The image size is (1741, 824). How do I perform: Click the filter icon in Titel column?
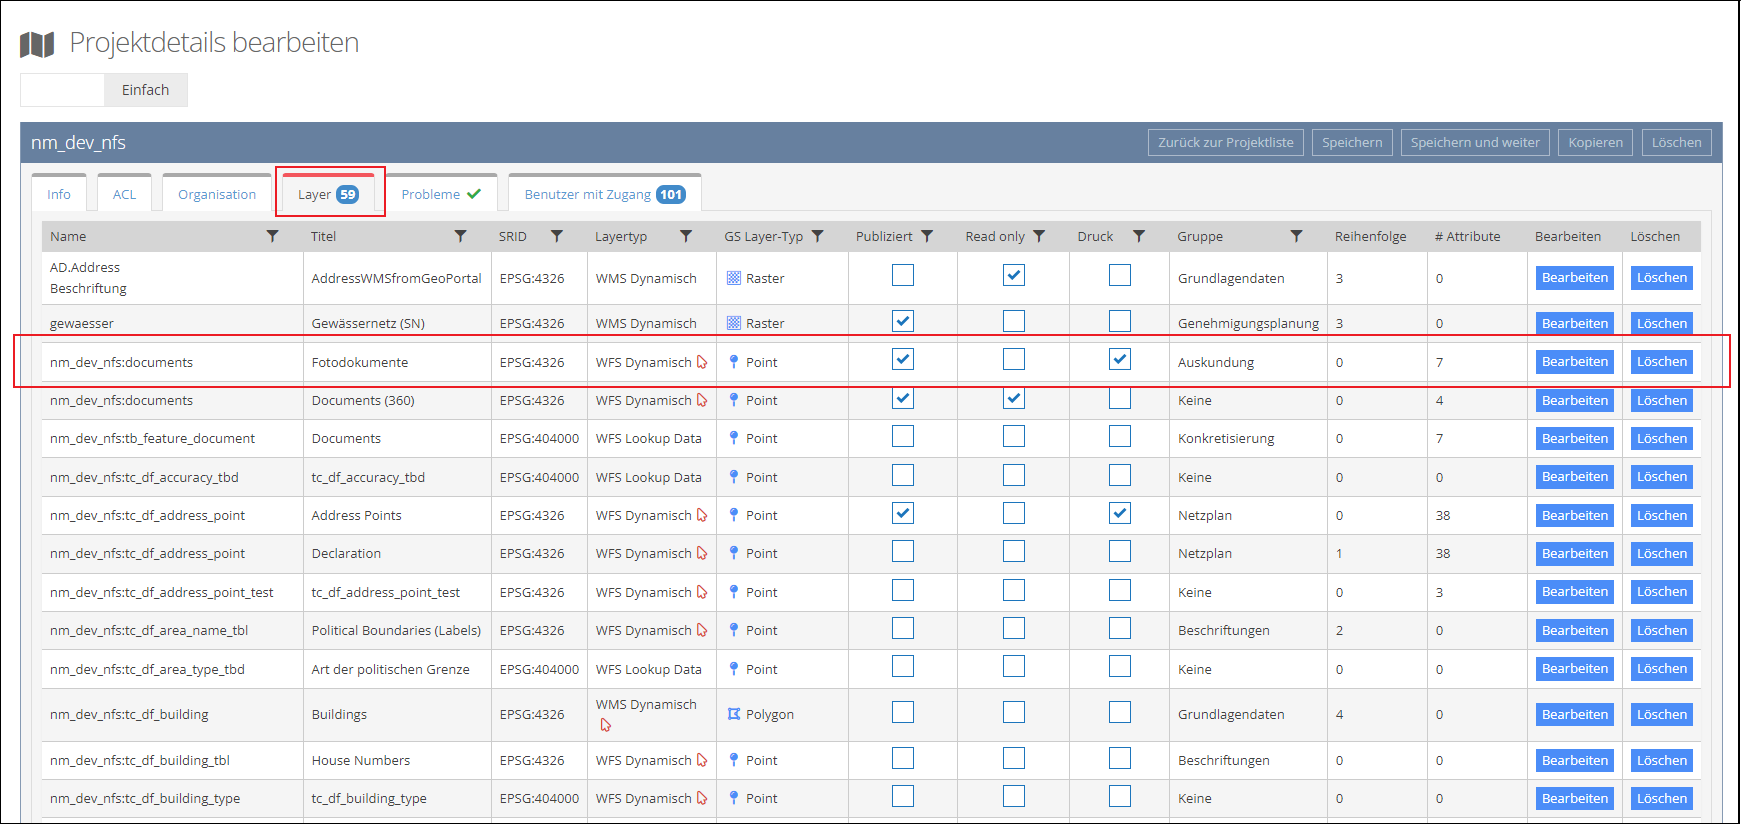pyautogui.click(x=460, y=236)
